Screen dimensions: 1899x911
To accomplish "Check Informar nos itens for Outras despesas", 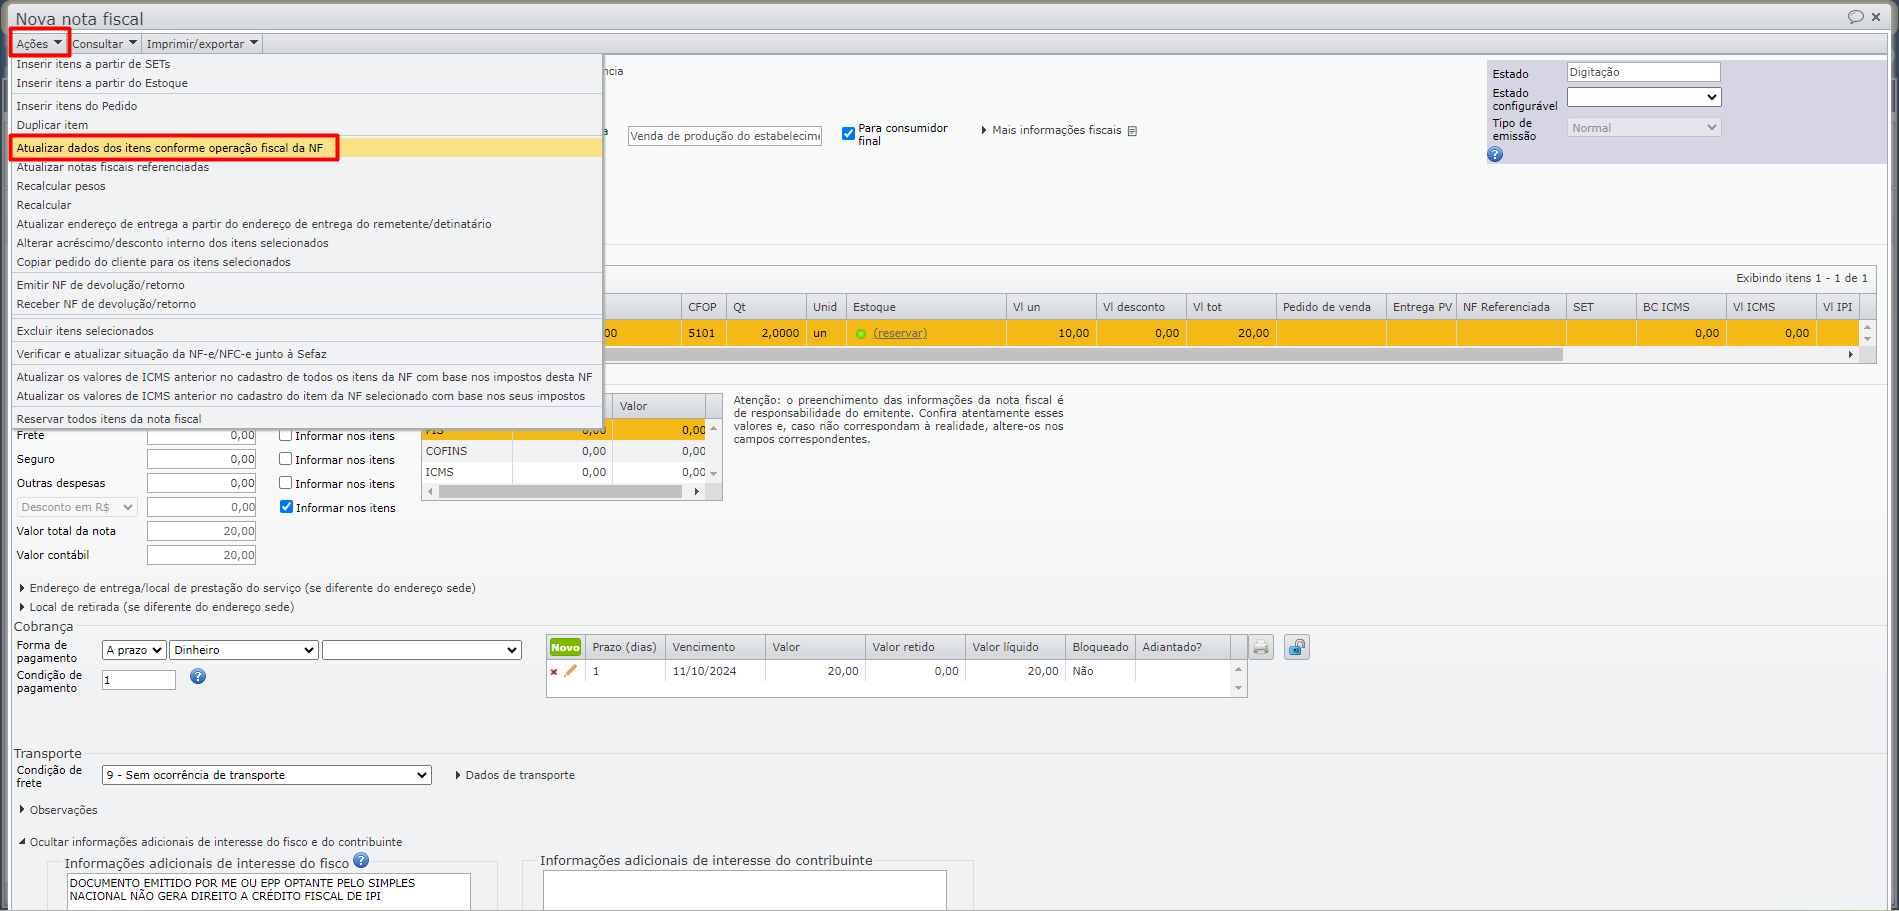I will point(286,483).
